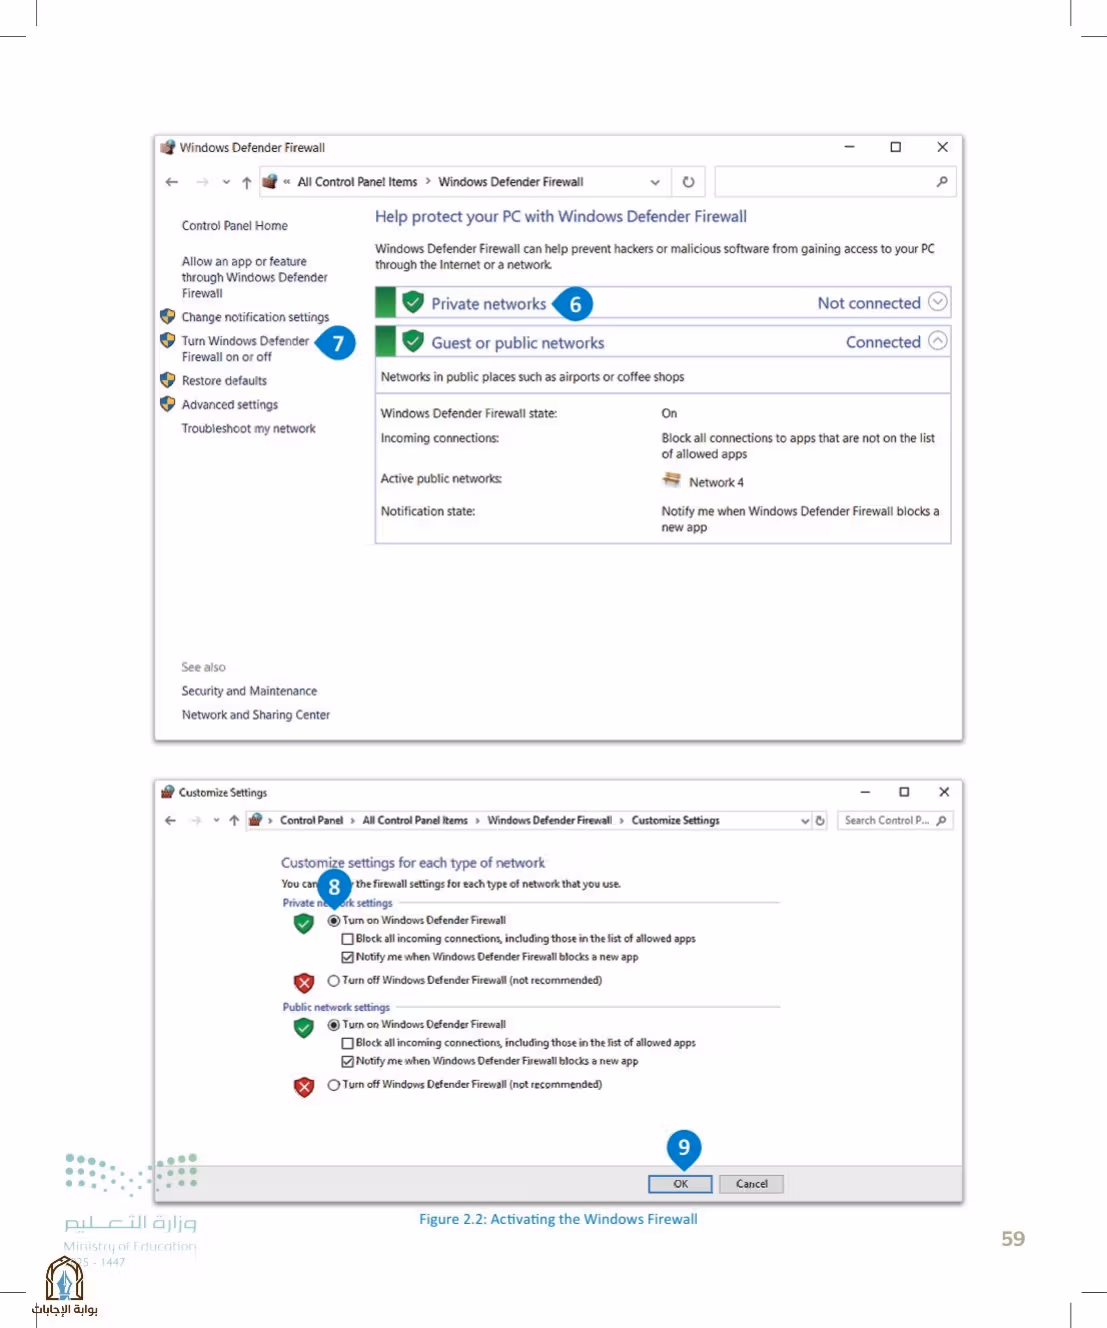
Task: Open Network and Sharing Center link
Action: 256,715
